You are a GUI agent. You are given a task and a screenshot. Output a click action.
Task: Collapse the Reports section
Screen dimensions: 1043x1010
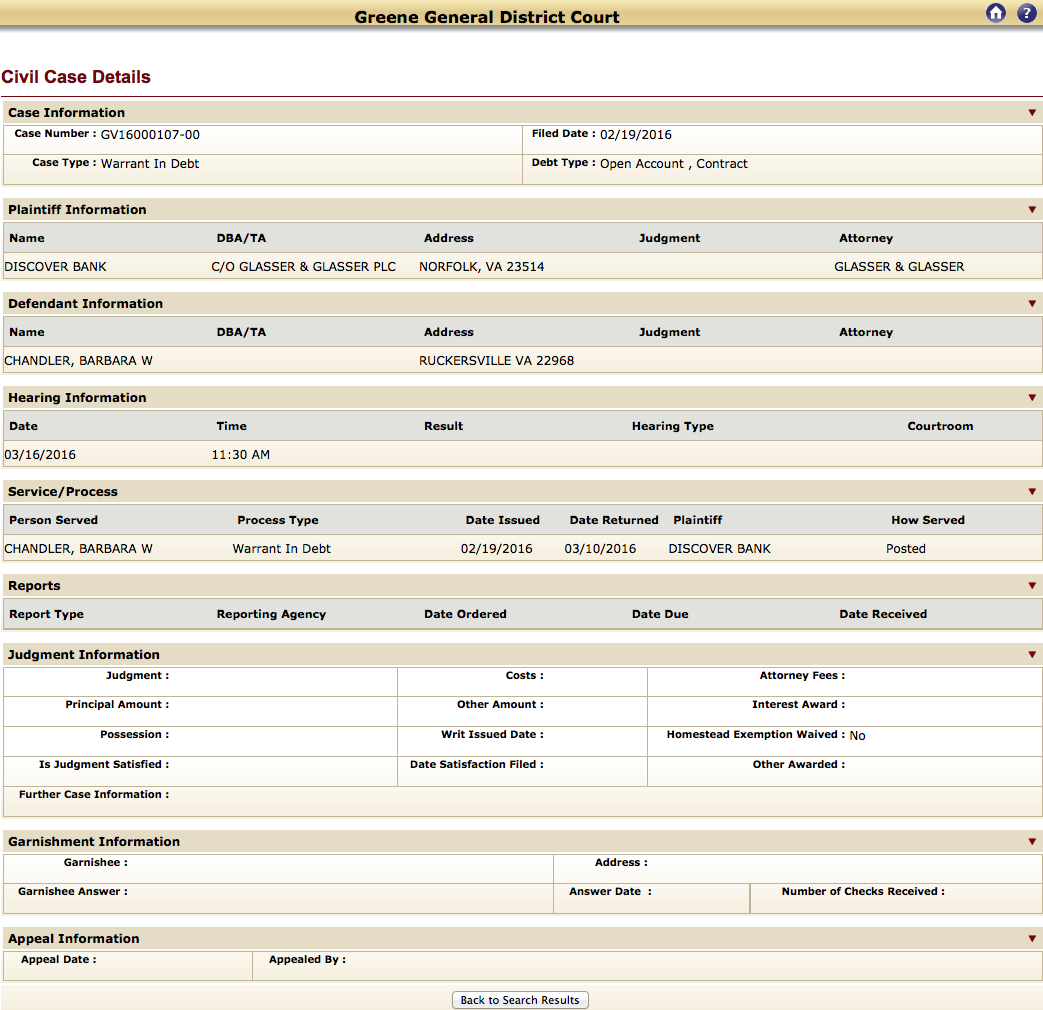coord(1032,586)
